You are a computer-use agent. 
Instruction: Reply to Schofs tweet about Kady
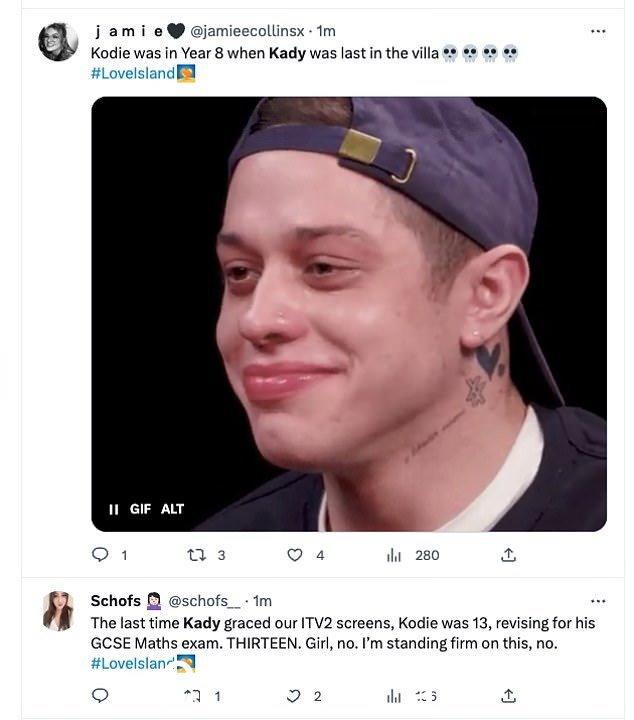(100, 696)
